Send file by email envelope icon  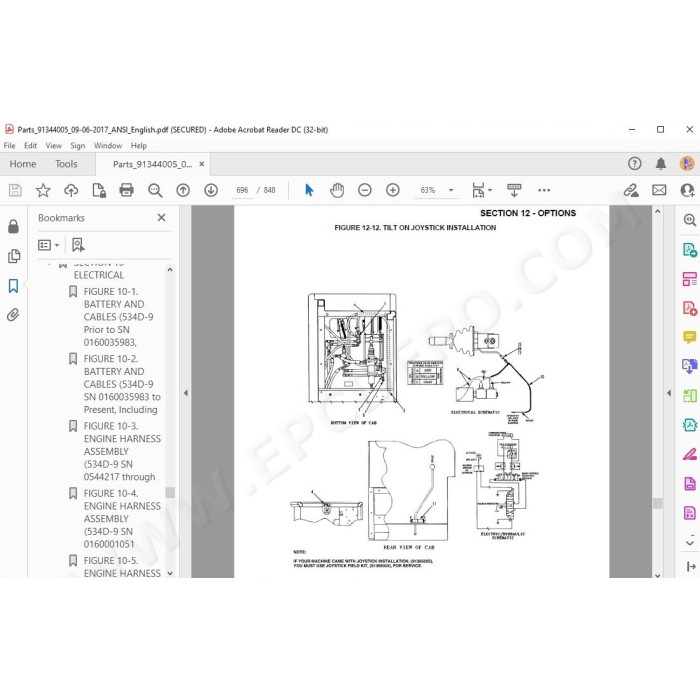[x=659, y=190]
